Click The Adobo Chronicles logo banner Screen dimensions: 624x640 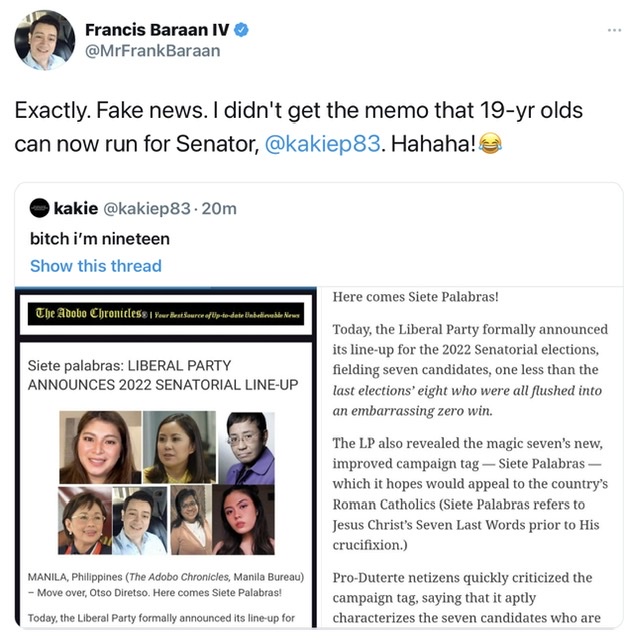pyautogui.click(x=167, y=314)
